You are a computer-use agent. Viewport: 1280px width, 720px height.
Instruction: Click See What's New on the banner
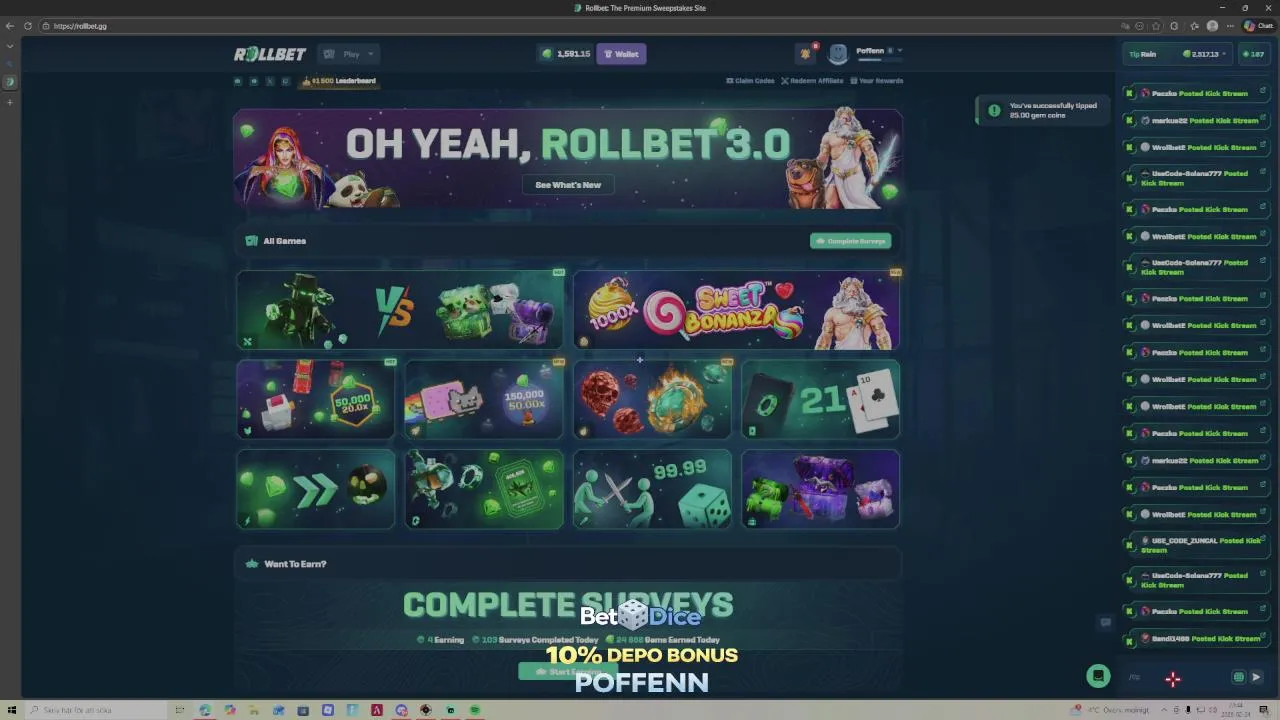point(568,185)
